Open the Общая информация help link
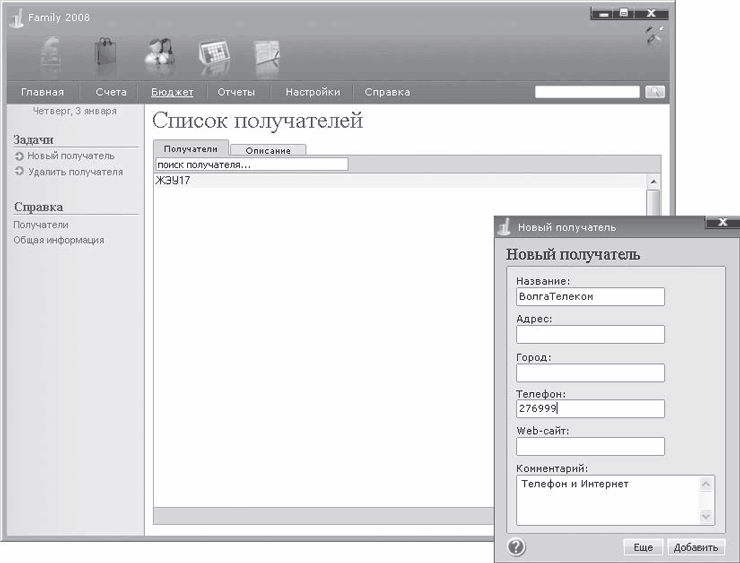740x563 pixels. (x=58, y=240)
